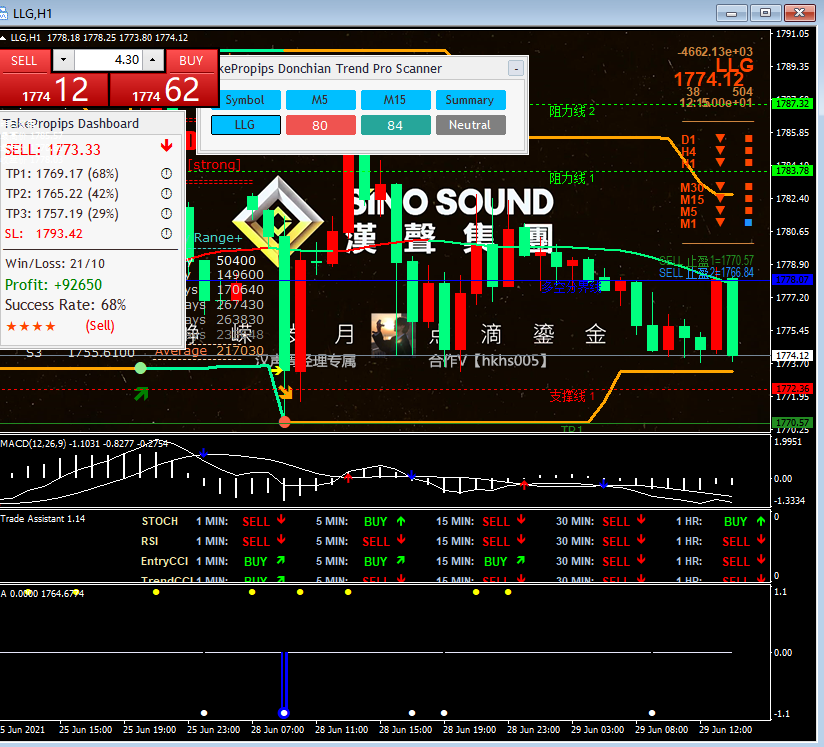Click the M5 value 80 cell

point(321,125)
